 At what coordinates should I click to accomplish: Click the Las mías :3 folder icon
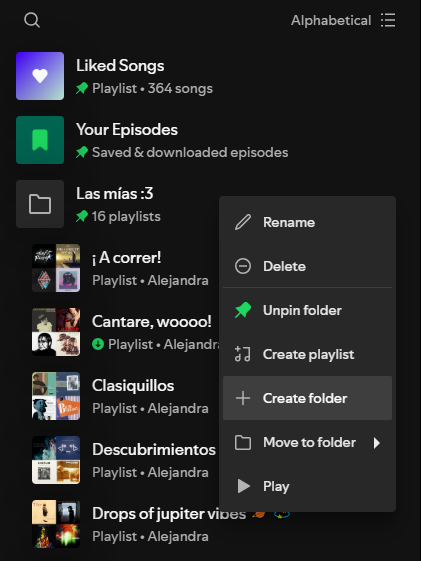40,204
